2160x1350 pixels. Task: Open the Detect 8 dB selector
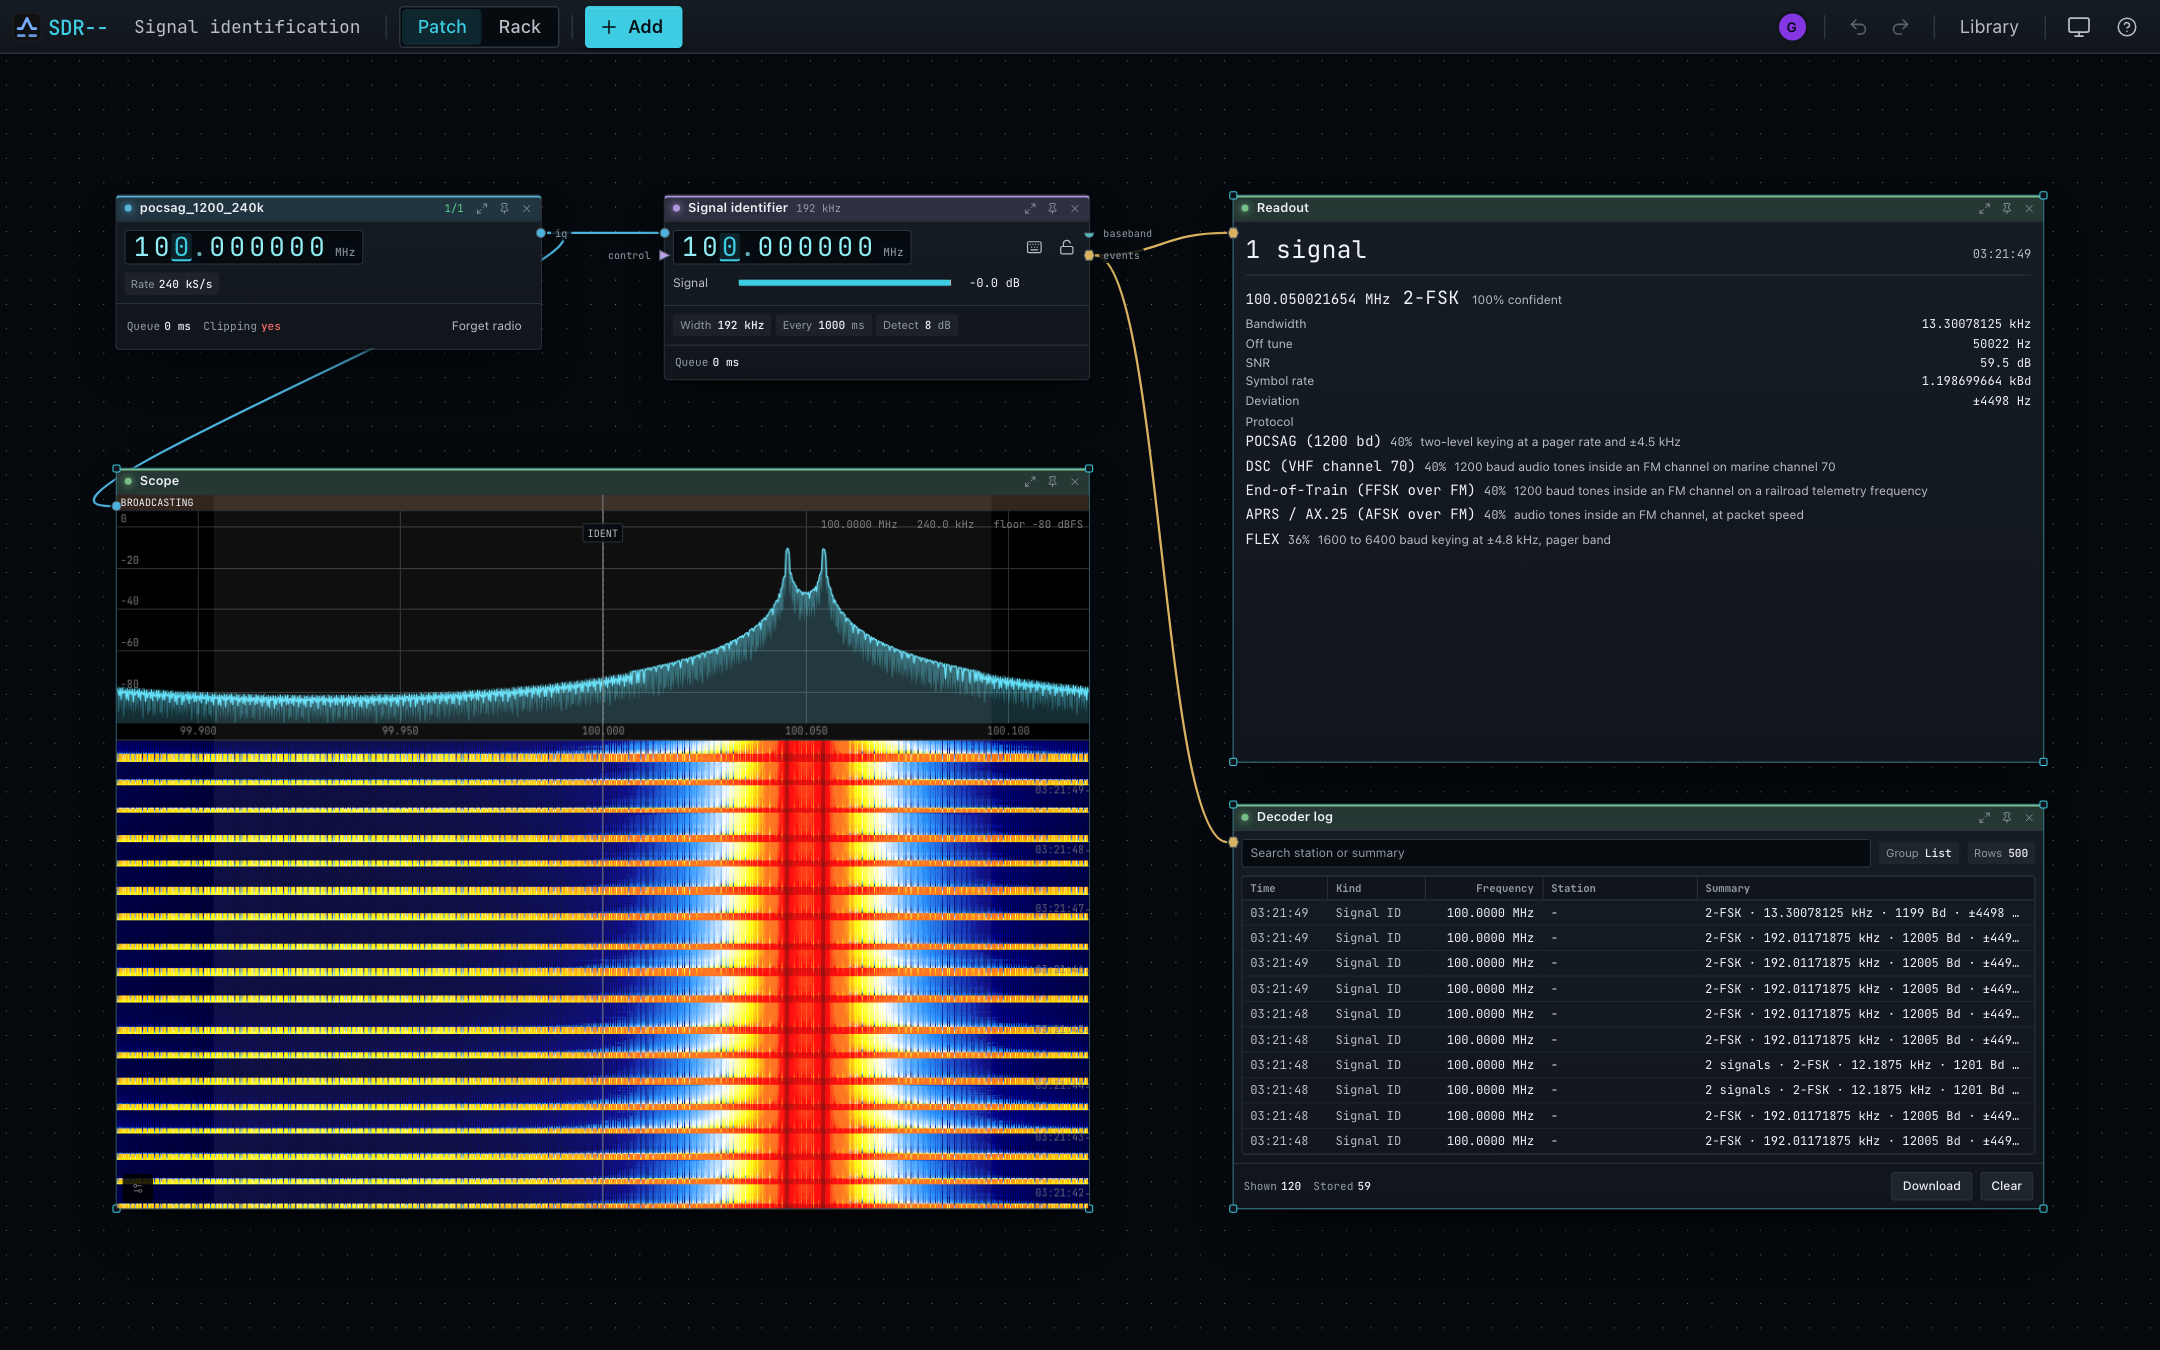[916, 325]
